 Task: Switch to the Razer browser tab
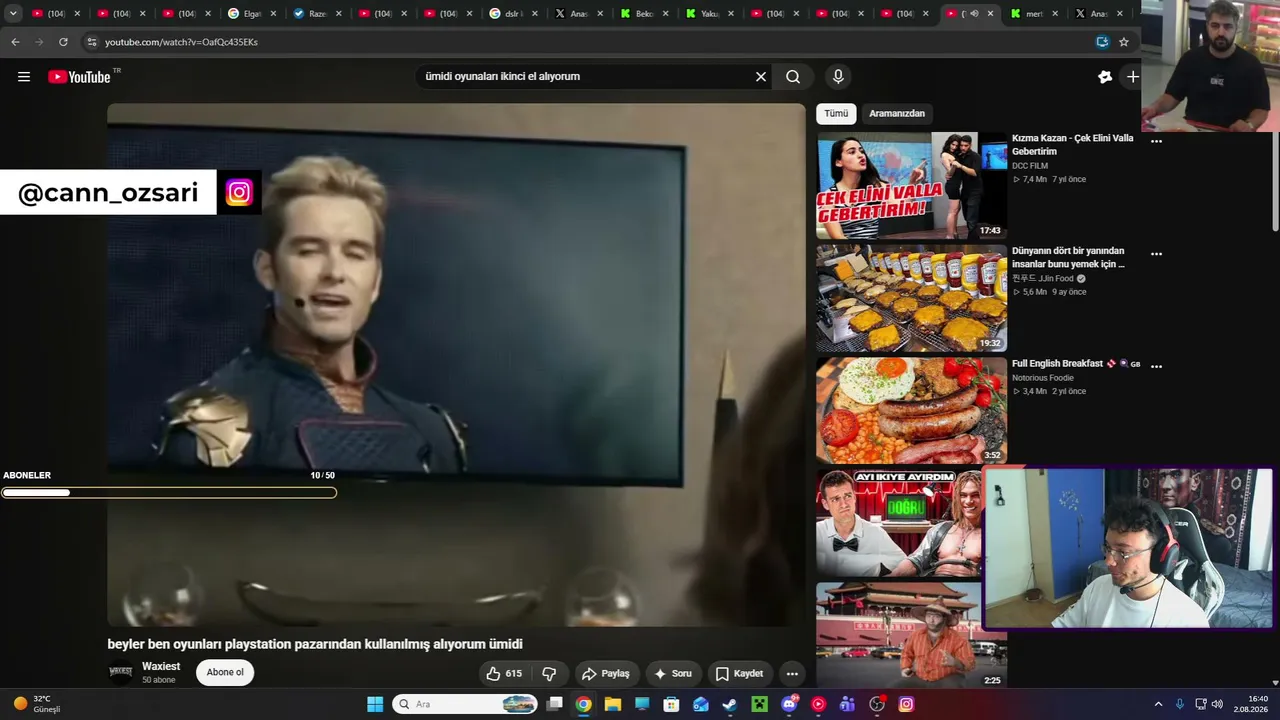pos(318,14)
